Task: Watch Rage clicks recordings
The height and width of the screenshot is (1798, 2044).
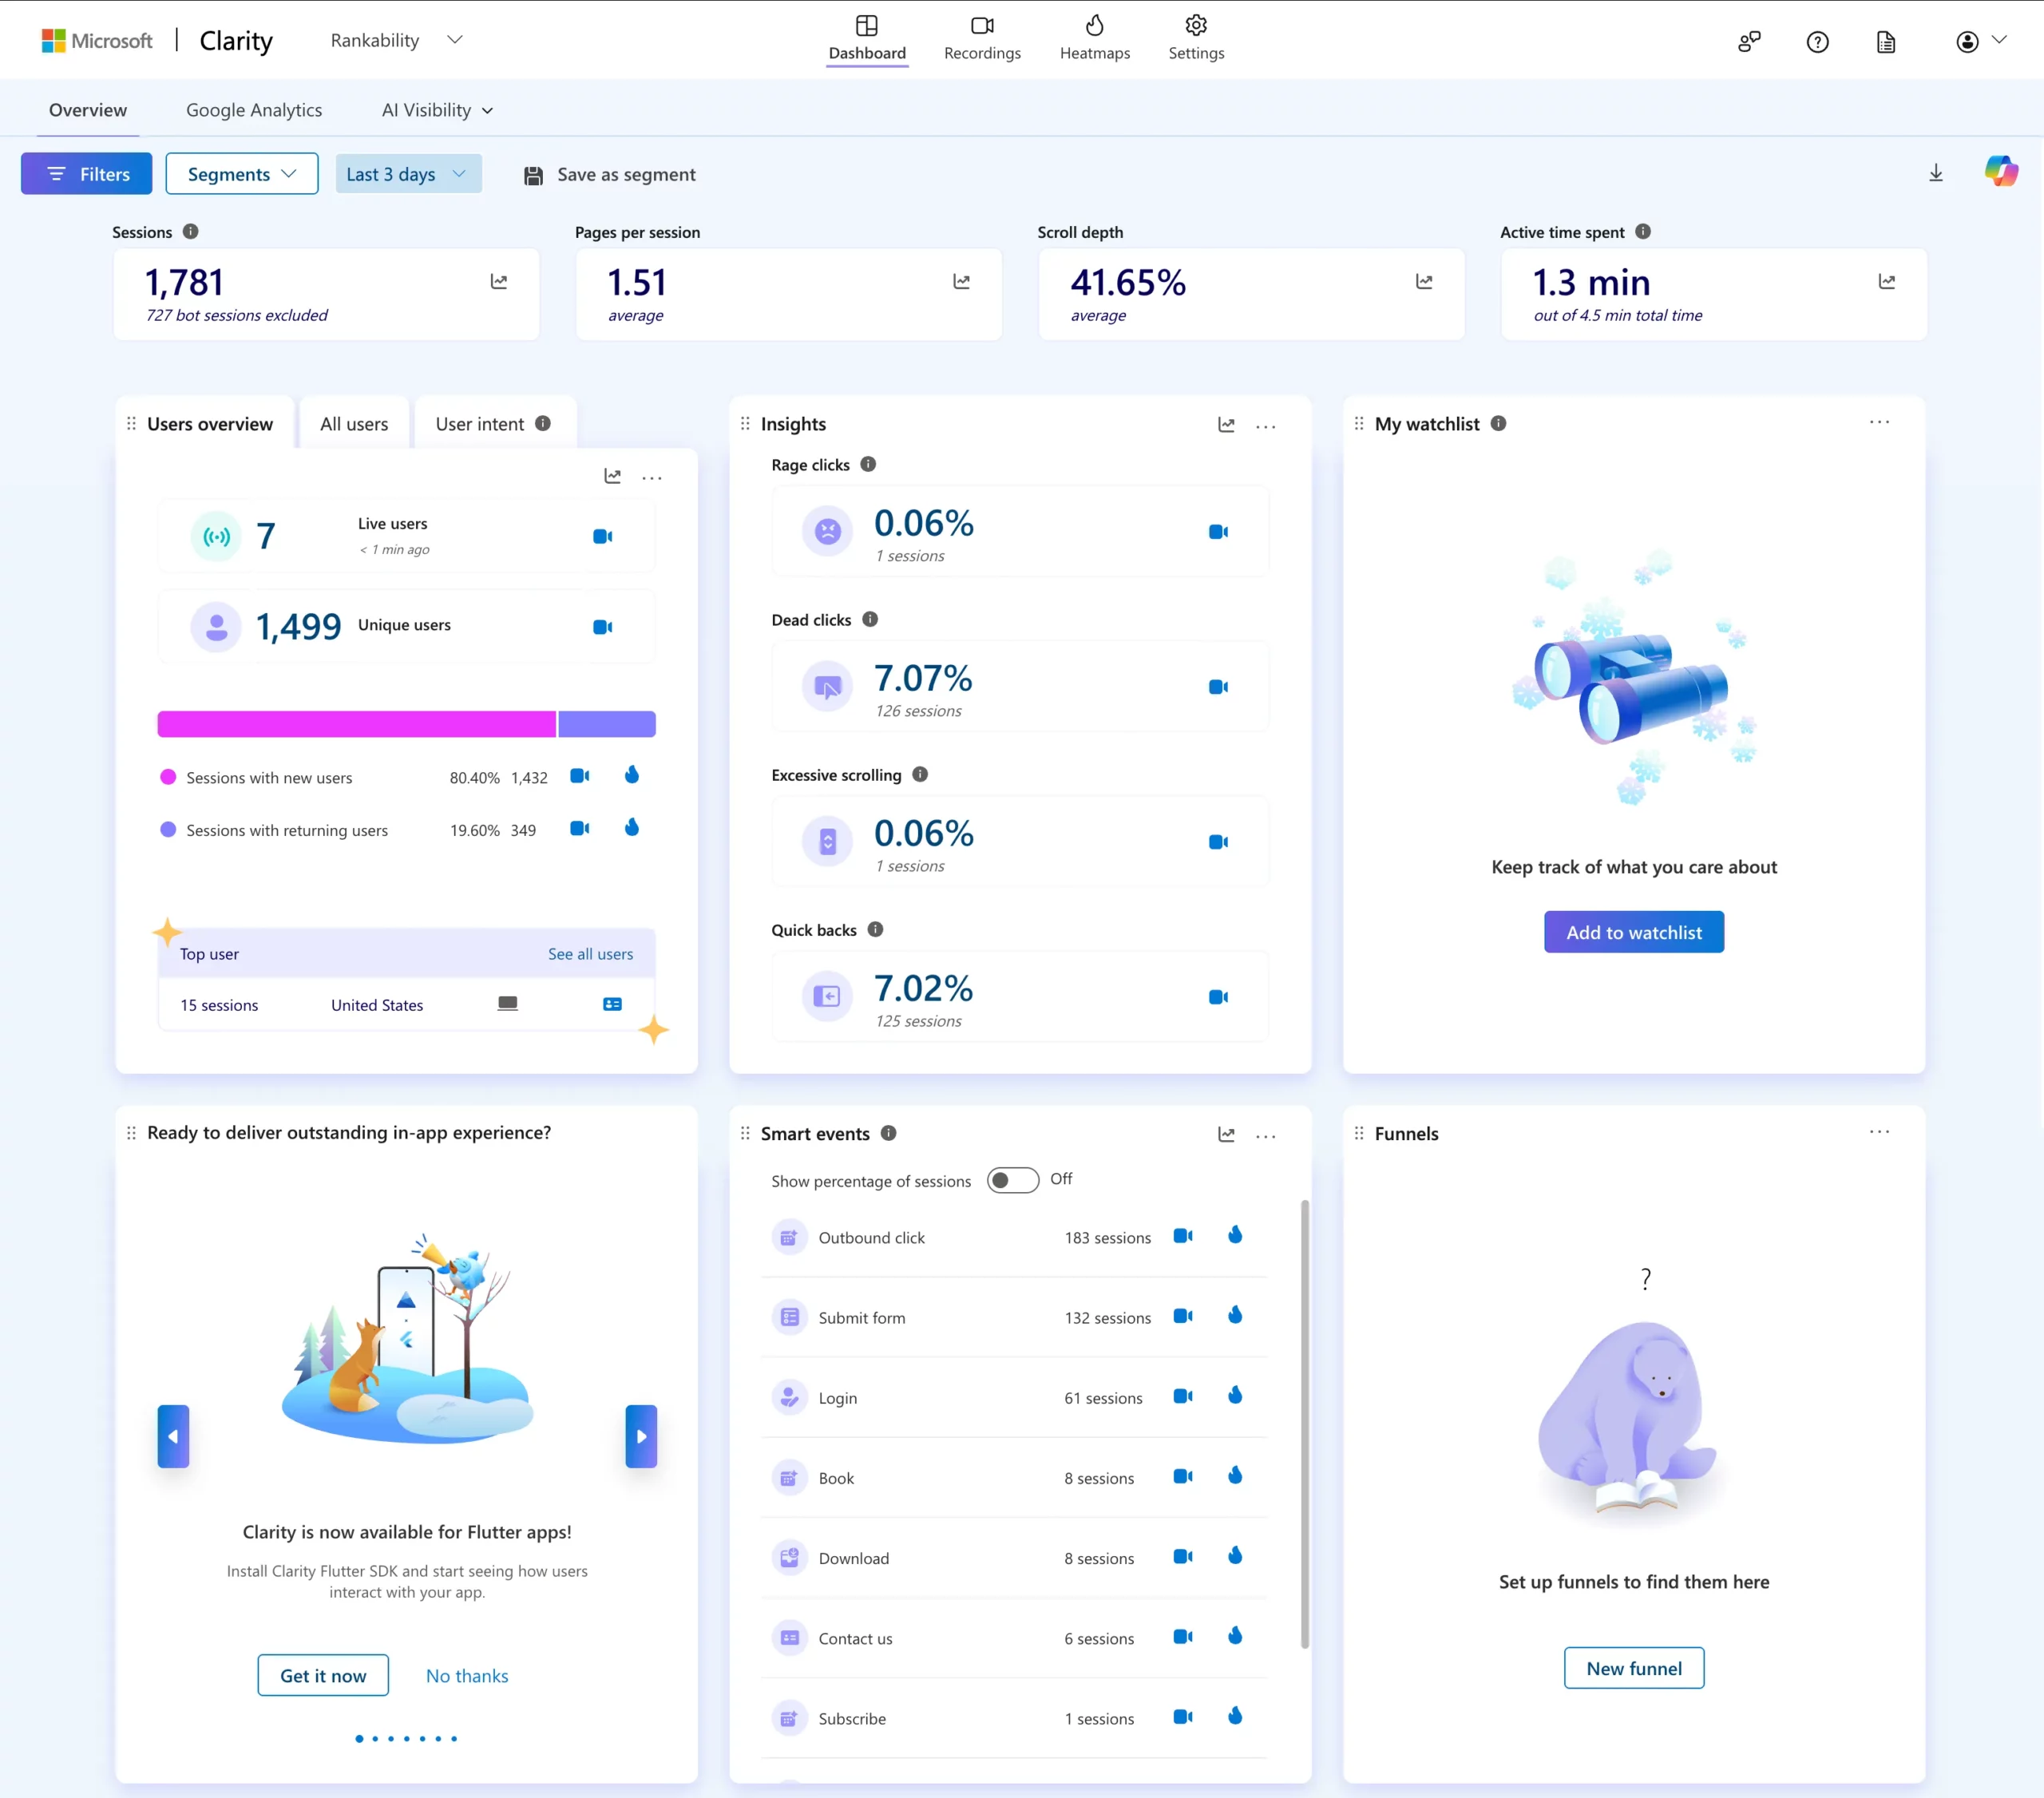Action: (1218, 531)
